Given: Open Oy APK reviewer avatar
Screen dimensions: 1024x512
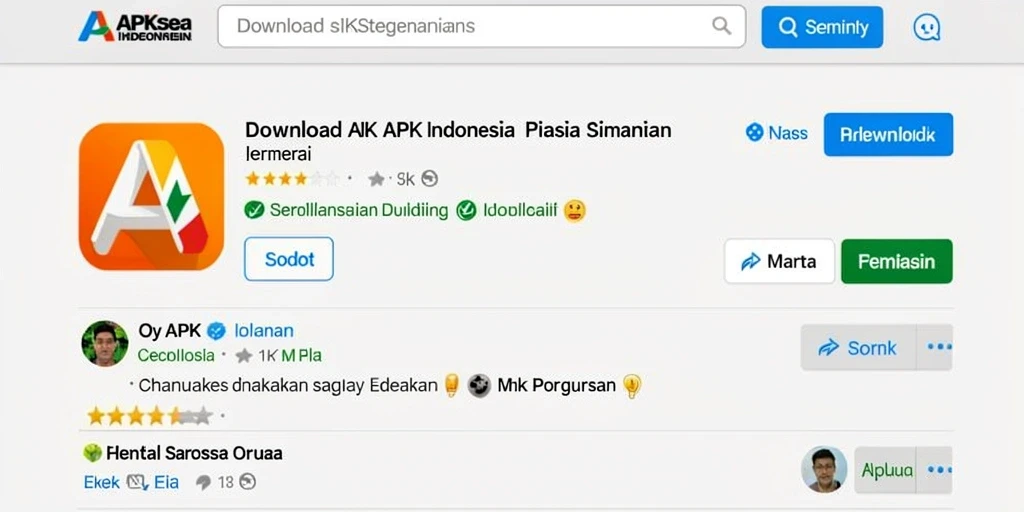Looking at the screenshot, I should (104, 344).
